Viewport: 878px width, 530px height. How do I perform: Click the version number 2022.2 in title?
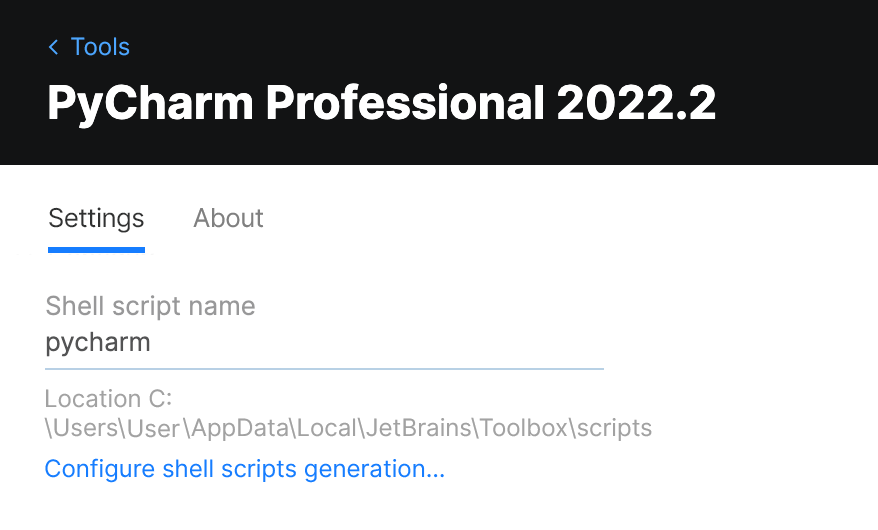click(636, 104)
